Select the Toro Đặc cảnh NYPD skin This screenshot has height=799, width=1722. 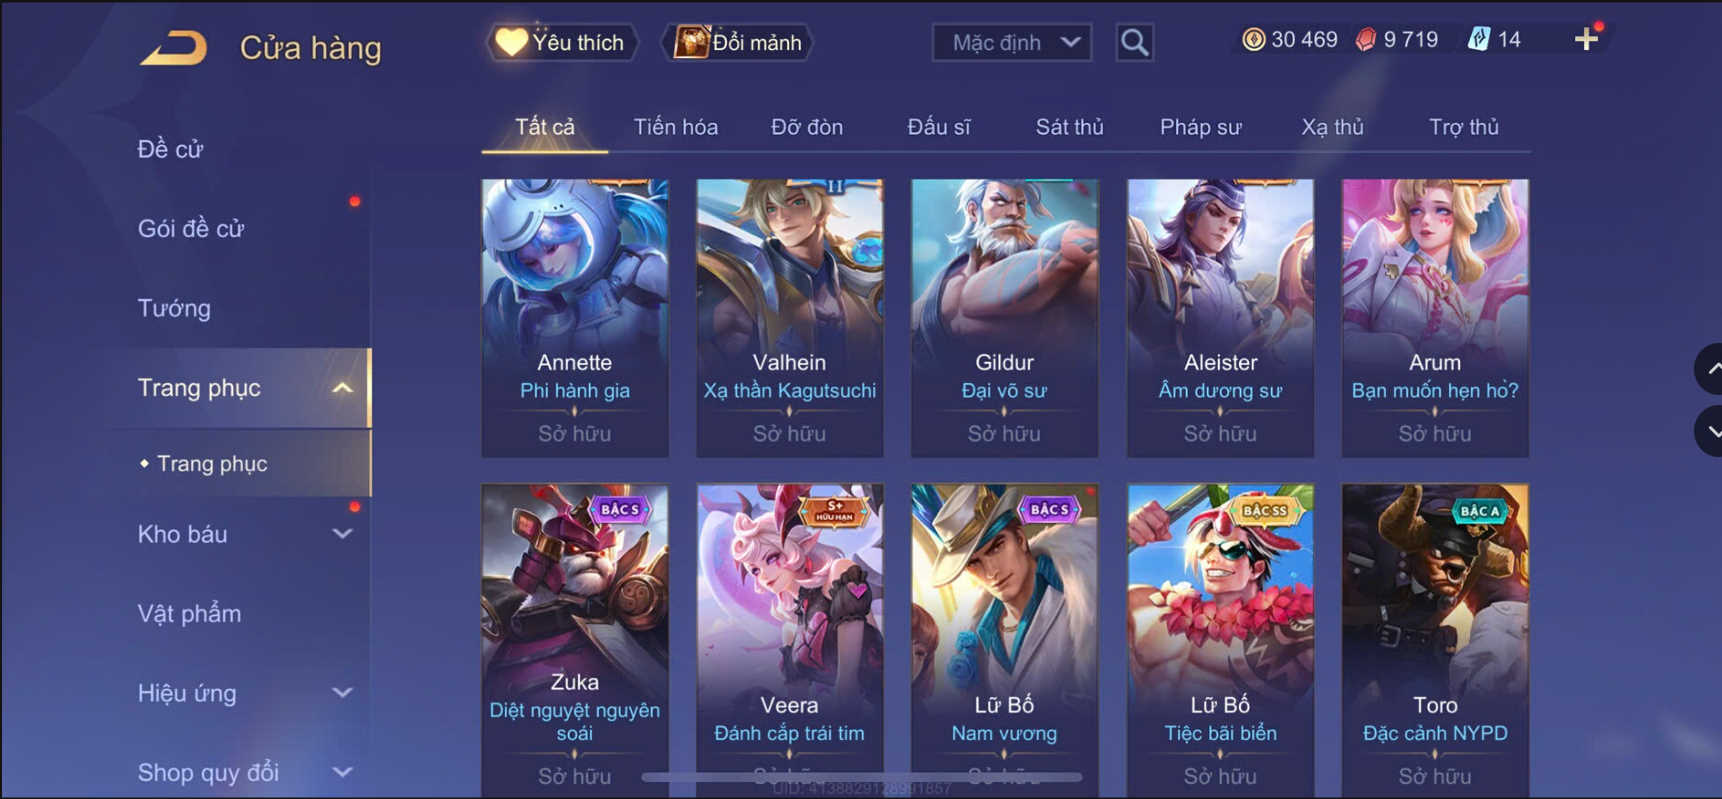pyautogui.click(x=1435, y=640)
